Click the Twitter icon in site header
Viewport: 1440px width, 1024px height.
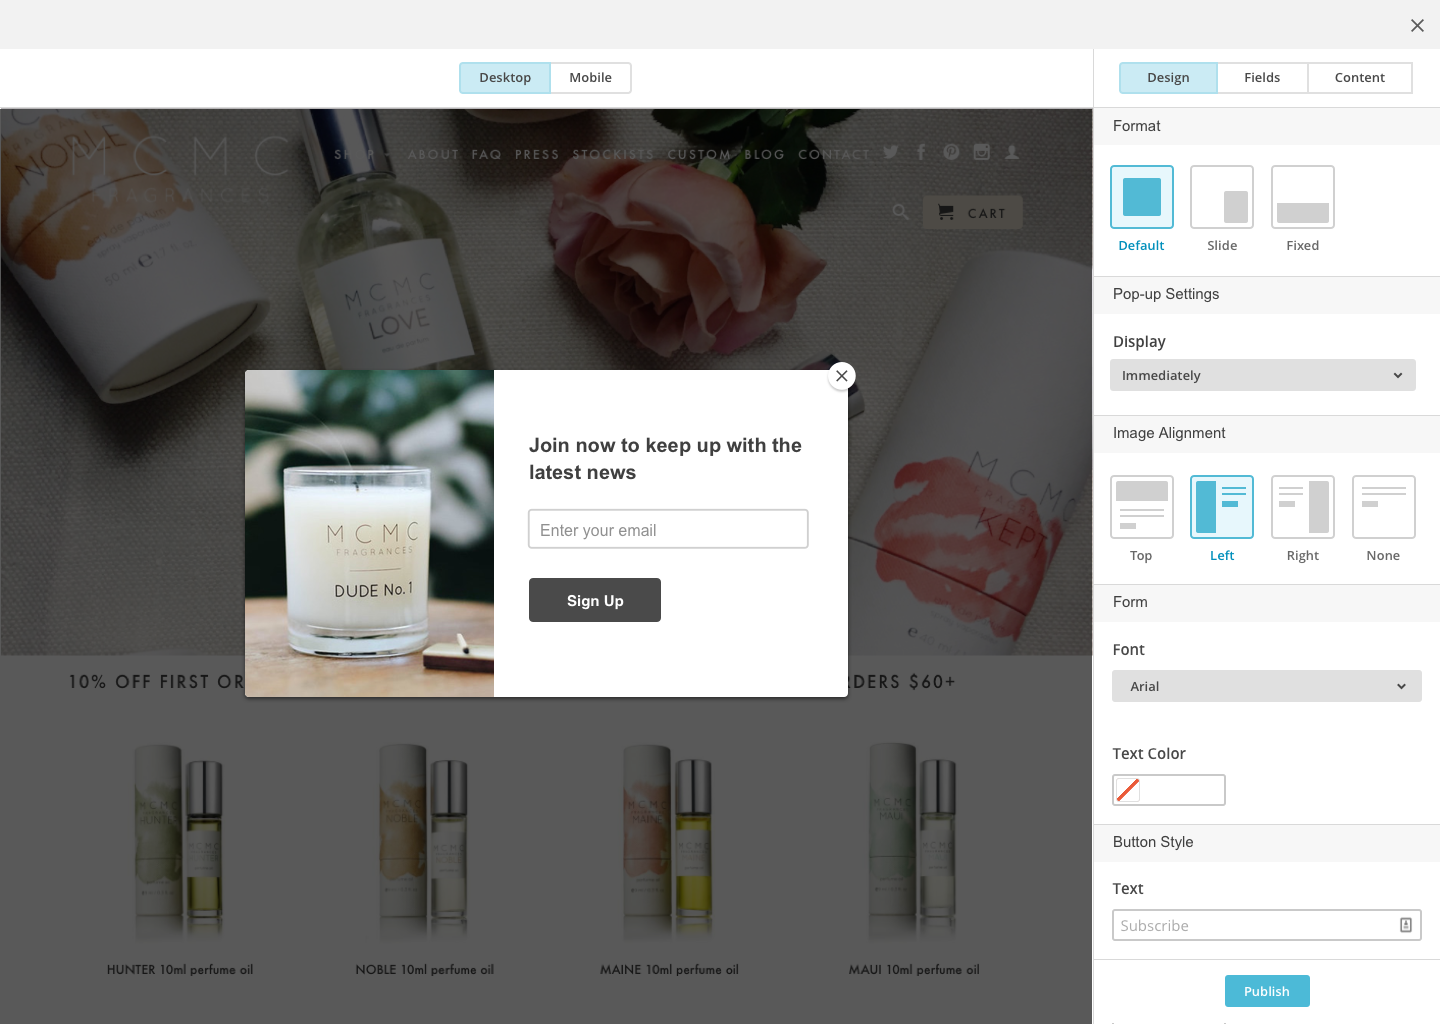(891, 152)
